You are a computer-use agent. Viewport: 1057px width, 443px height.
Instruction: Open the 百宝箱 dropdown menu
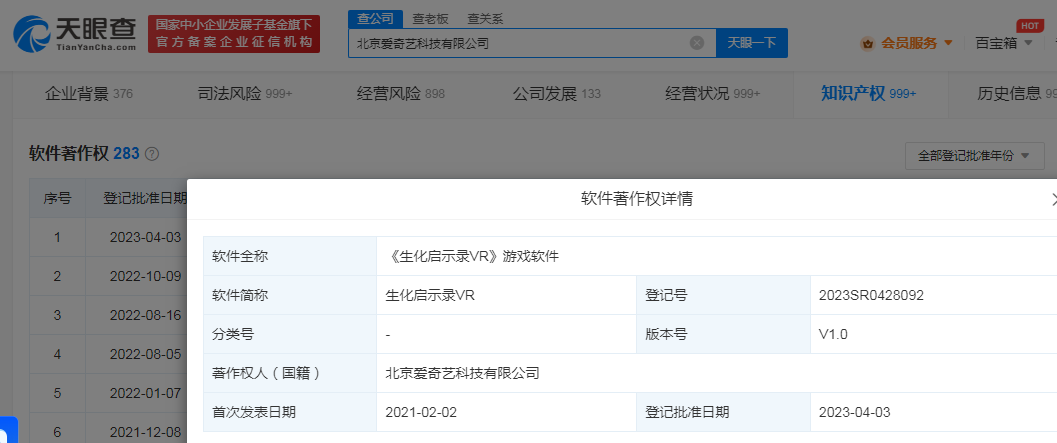pos(1004,43)
